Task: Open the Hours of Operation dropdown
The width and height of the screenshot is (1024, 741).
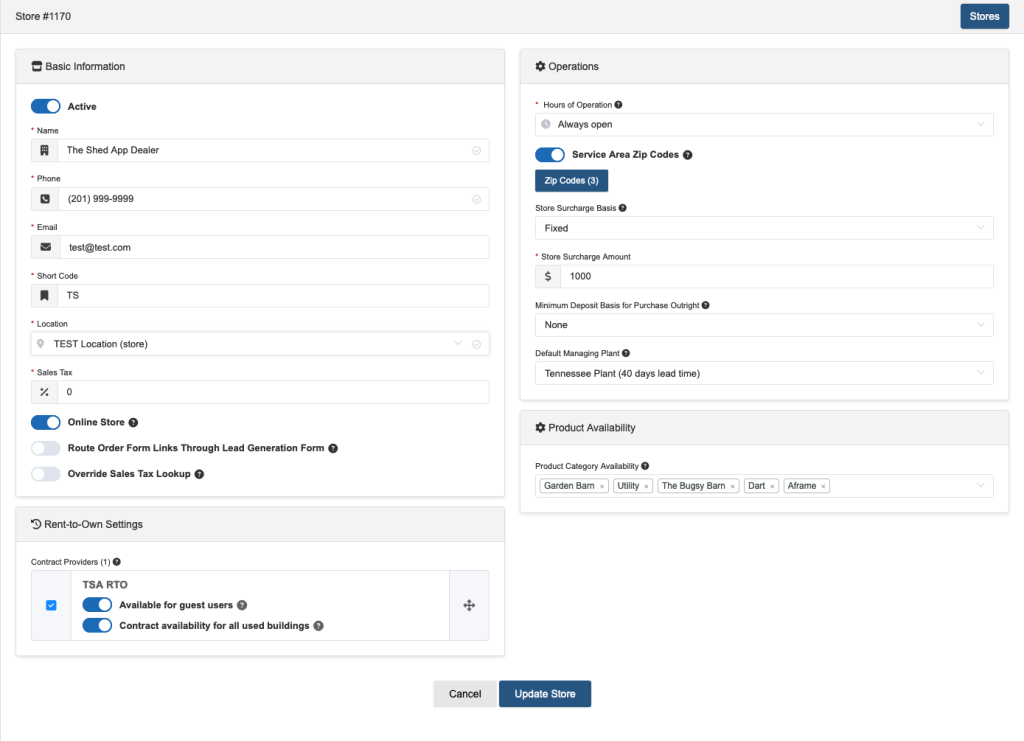Action: tap(764, 125)
